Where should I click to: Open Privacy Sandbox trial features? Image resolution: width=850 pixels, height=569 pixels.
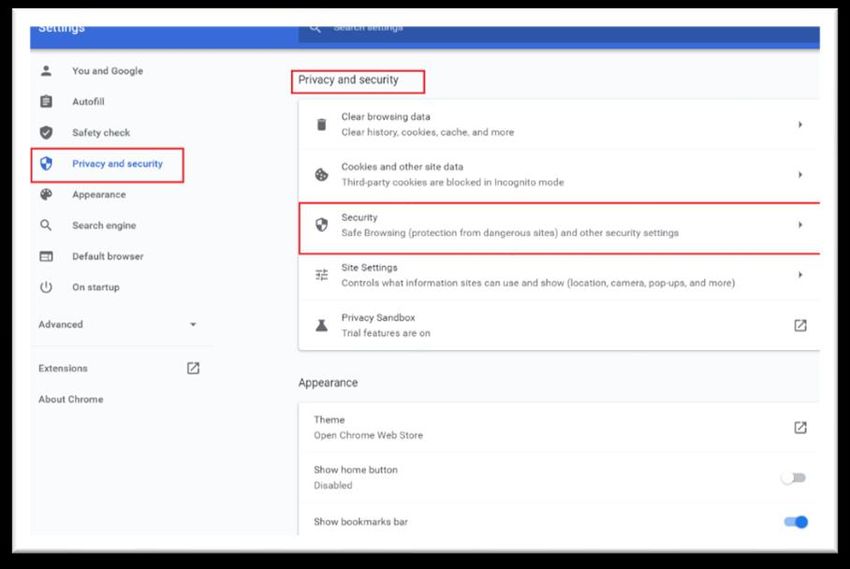[559, 325]
